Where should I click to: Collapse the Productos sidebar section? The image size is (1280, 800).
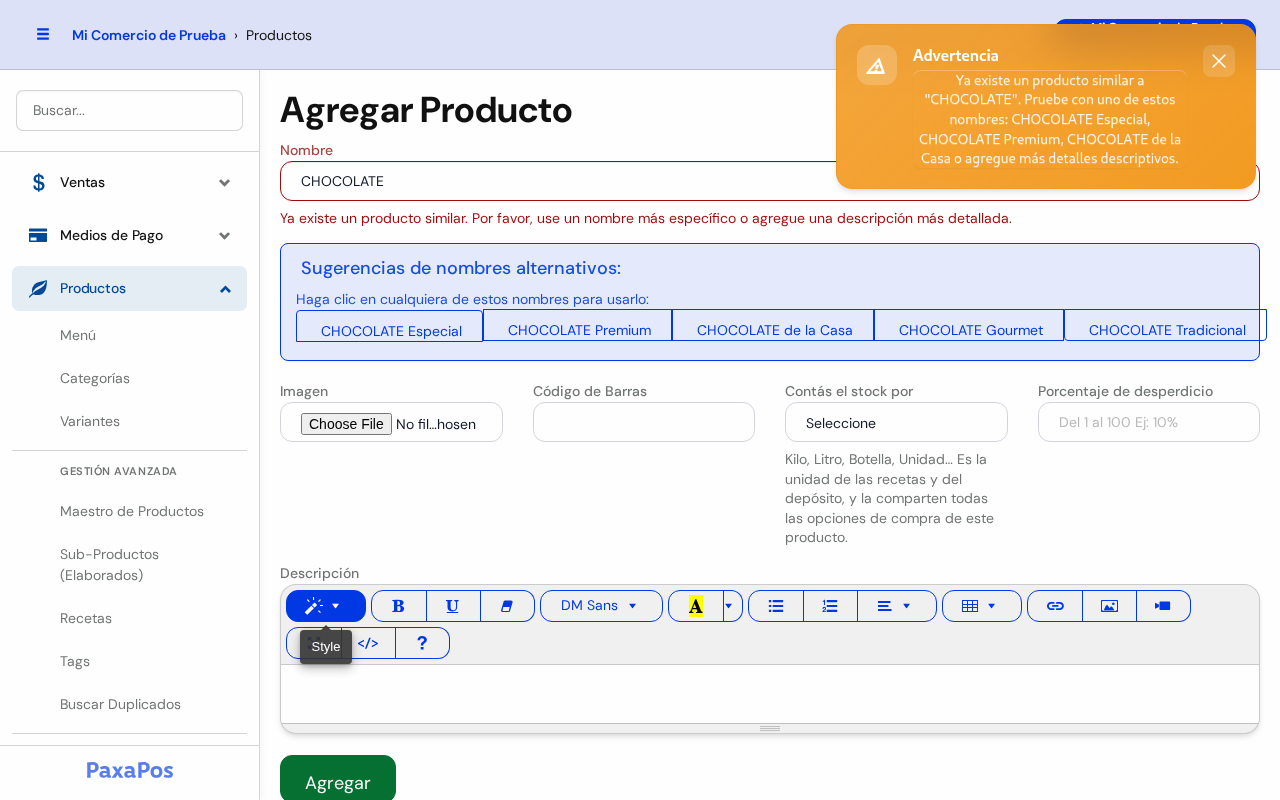point(225,288)
